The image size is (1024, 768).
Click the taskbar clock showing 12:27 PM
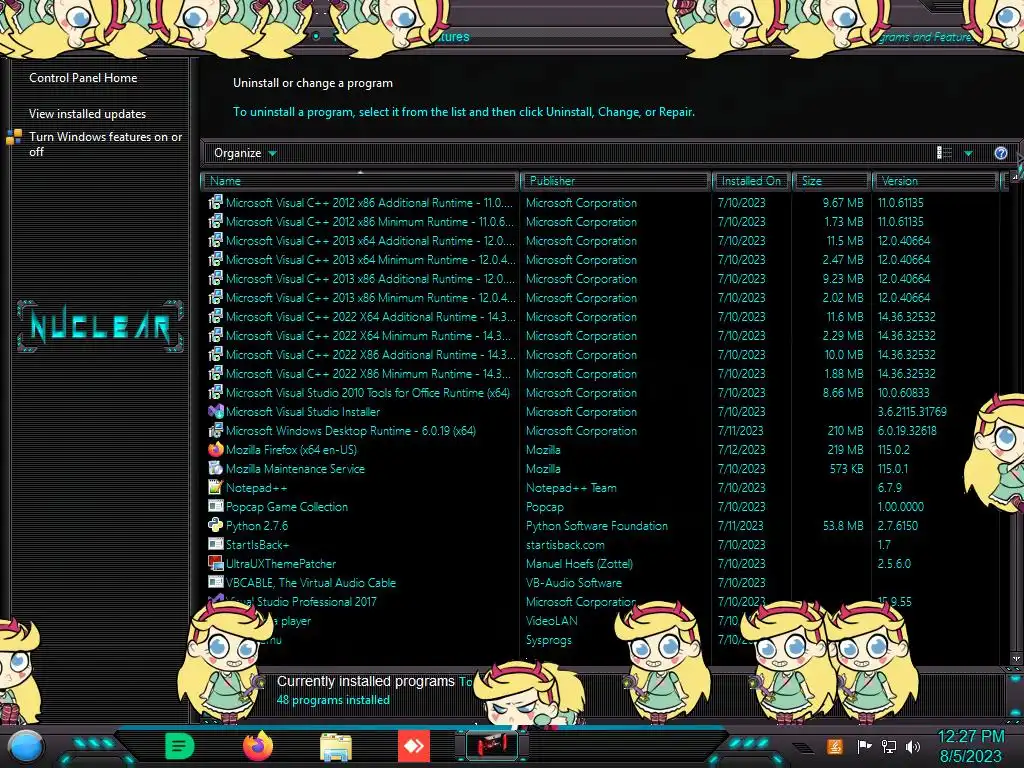[970, 737]
